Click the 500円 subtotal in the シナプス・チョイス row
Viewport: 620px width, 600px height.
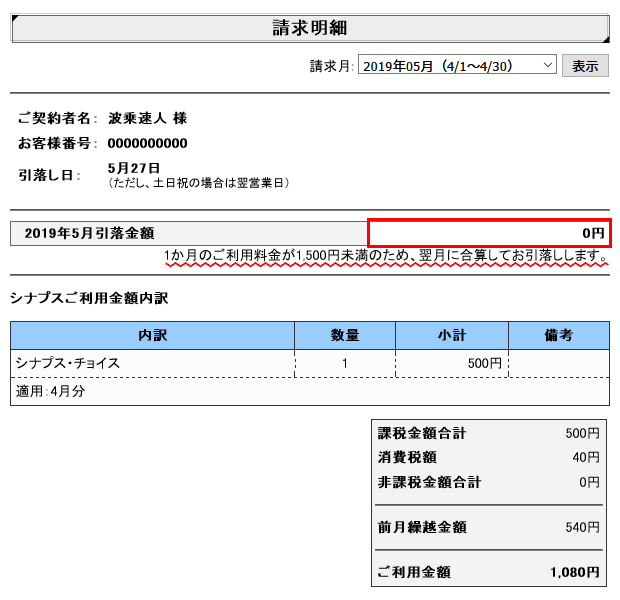[484, 363]
